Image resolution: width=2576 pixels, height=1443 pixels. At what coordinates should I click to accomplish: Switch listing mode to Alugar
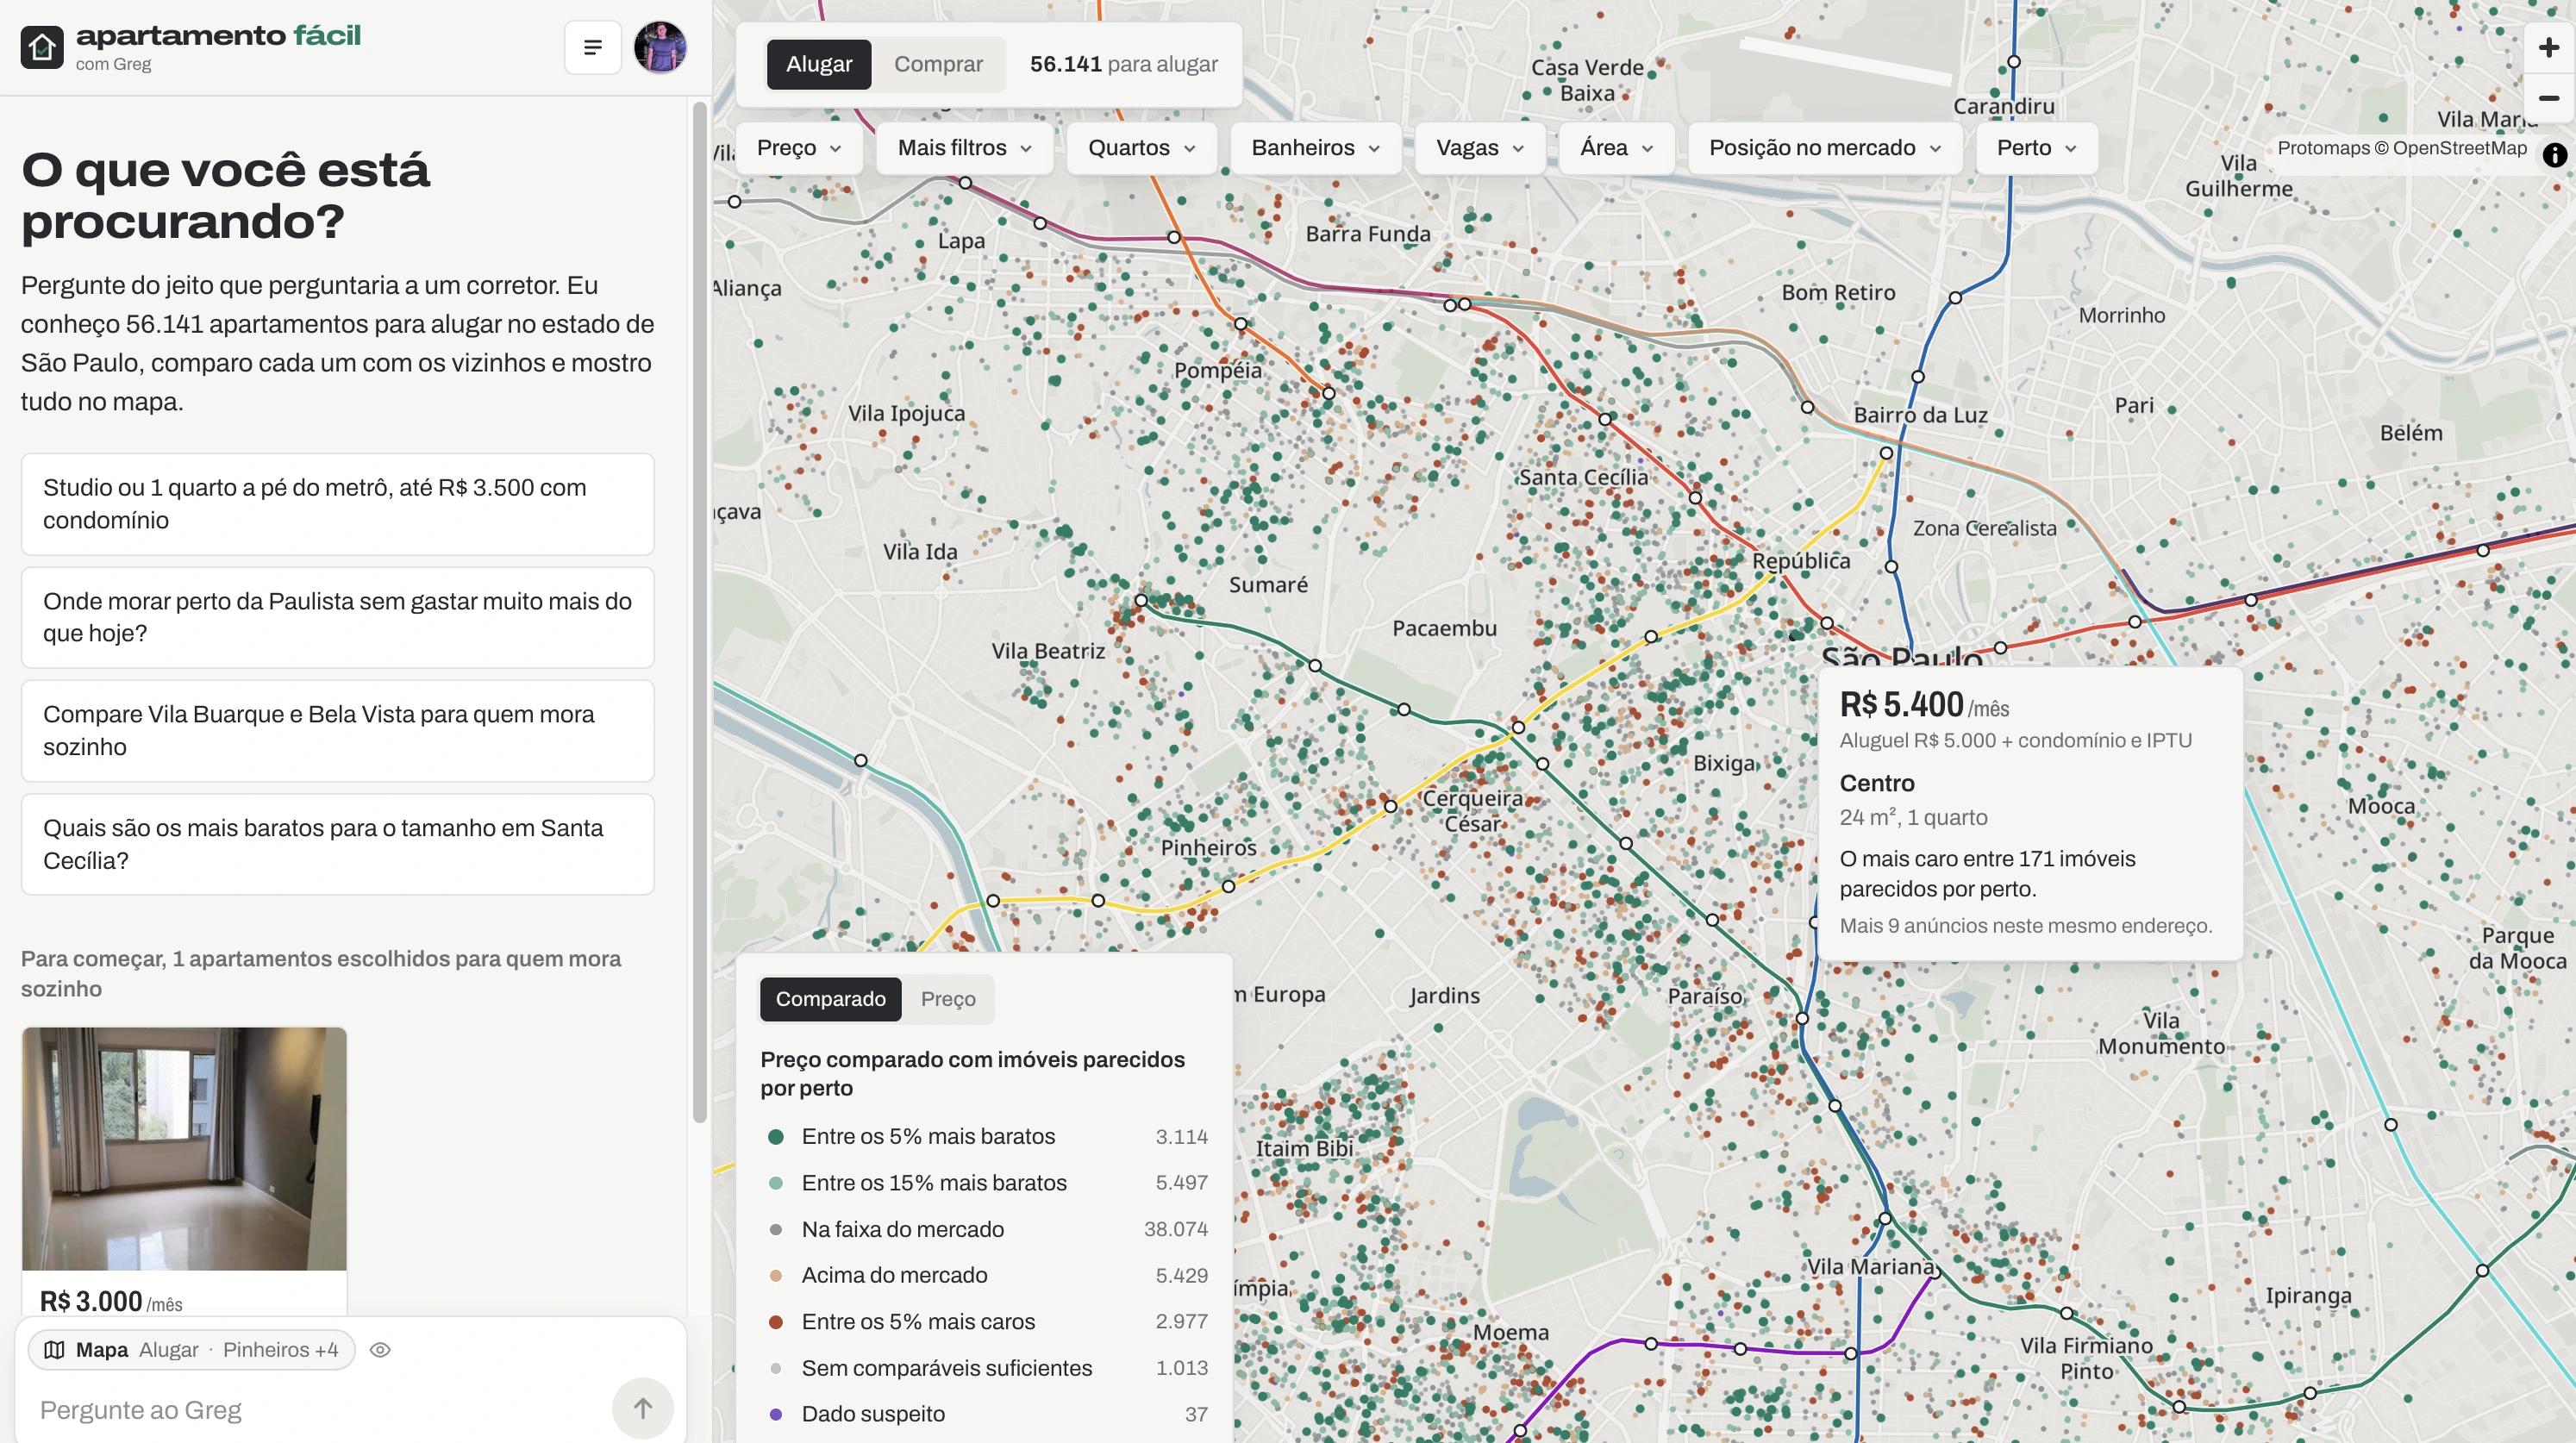click(818, 64)
